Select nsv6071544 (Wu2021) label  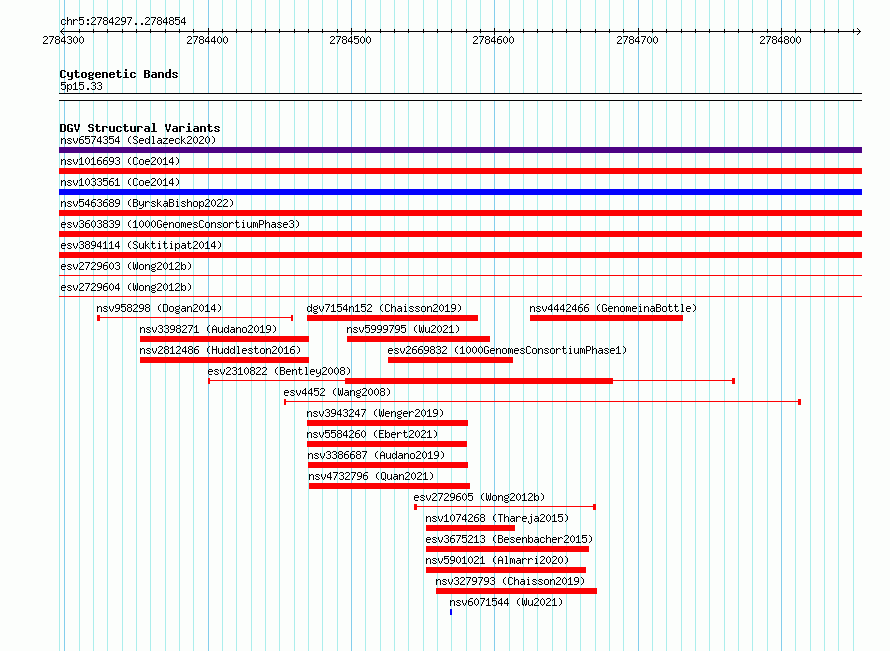coord(506,602)
